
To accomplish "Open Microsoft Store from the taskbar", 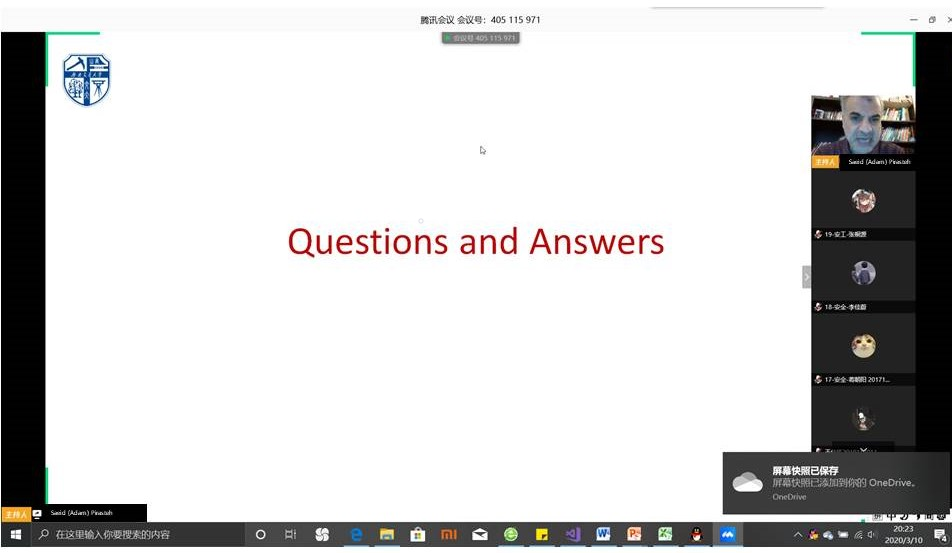I will click(418, 535).
